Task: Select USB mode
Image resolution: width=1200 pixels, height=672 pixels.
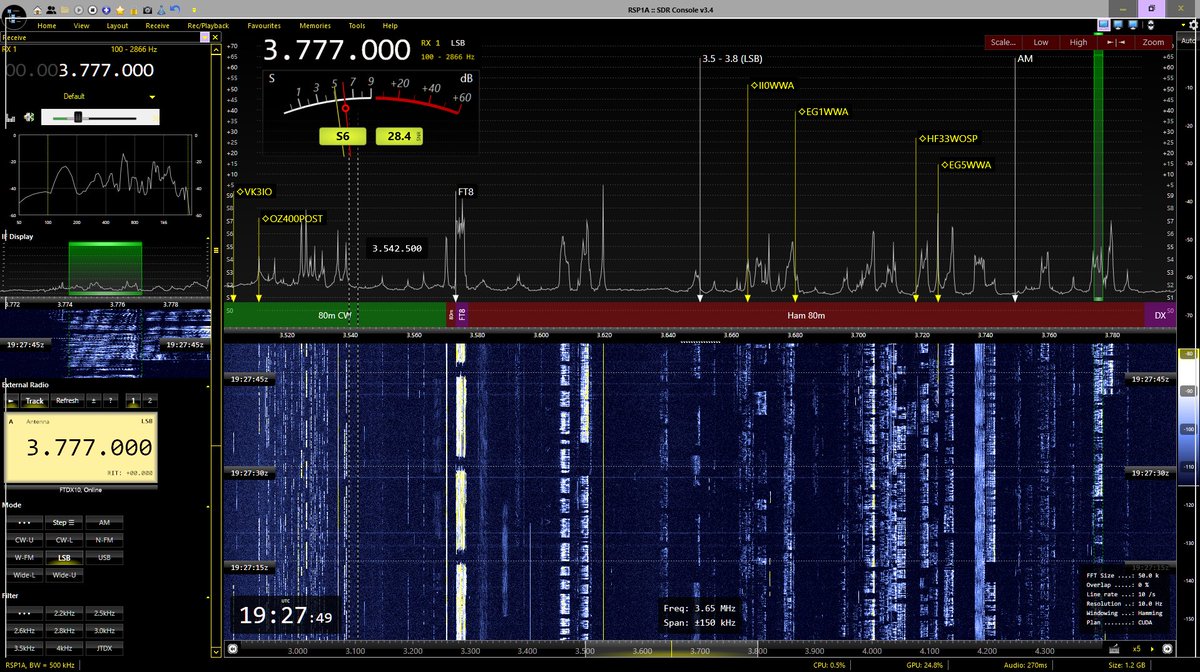Action: [x=104, y=558]
